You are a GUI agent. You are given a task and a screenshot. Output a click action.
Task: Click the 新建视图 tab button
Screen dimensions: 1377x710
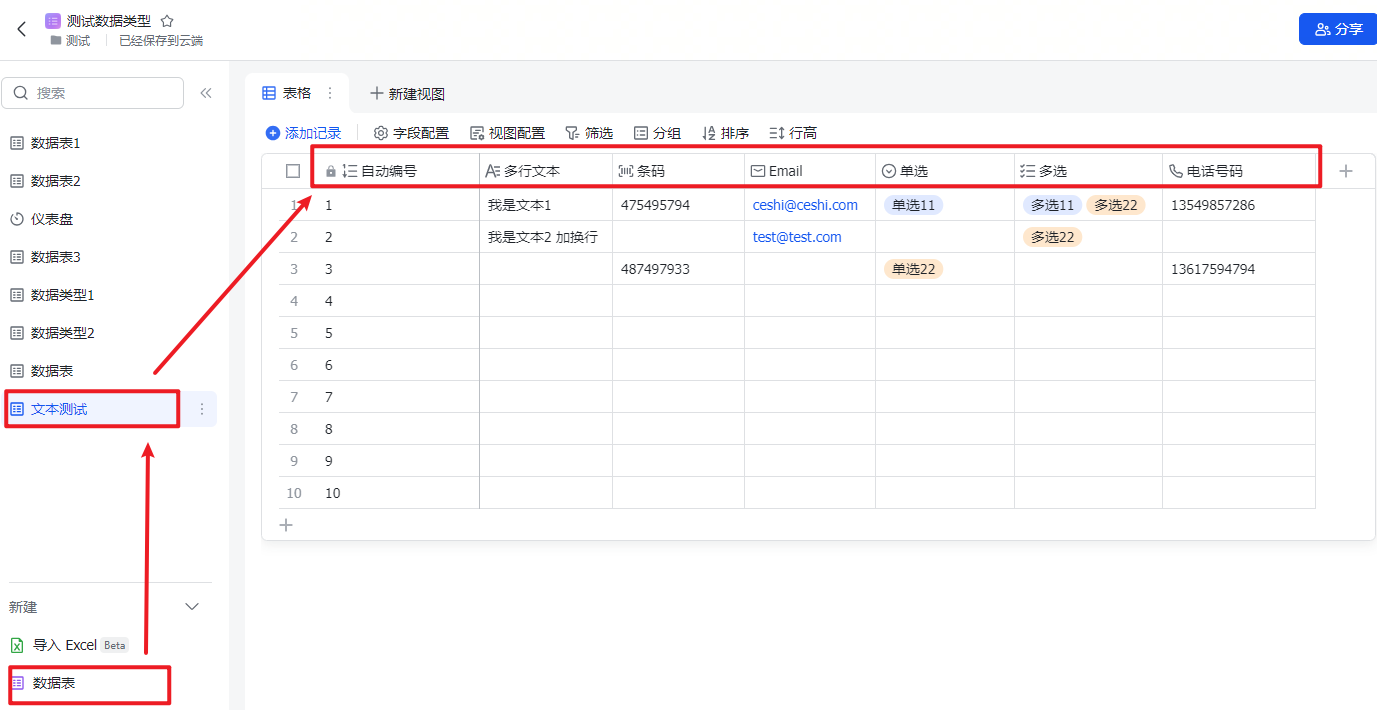coord(407,94)
